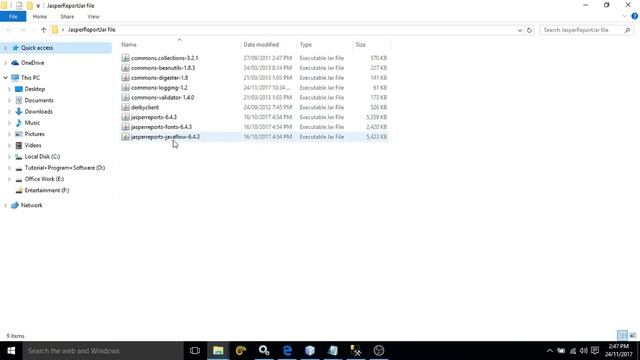Select the commons-validator-1.4.0 file
Screen dimensions: 640x360
click(x=162, y=97)
